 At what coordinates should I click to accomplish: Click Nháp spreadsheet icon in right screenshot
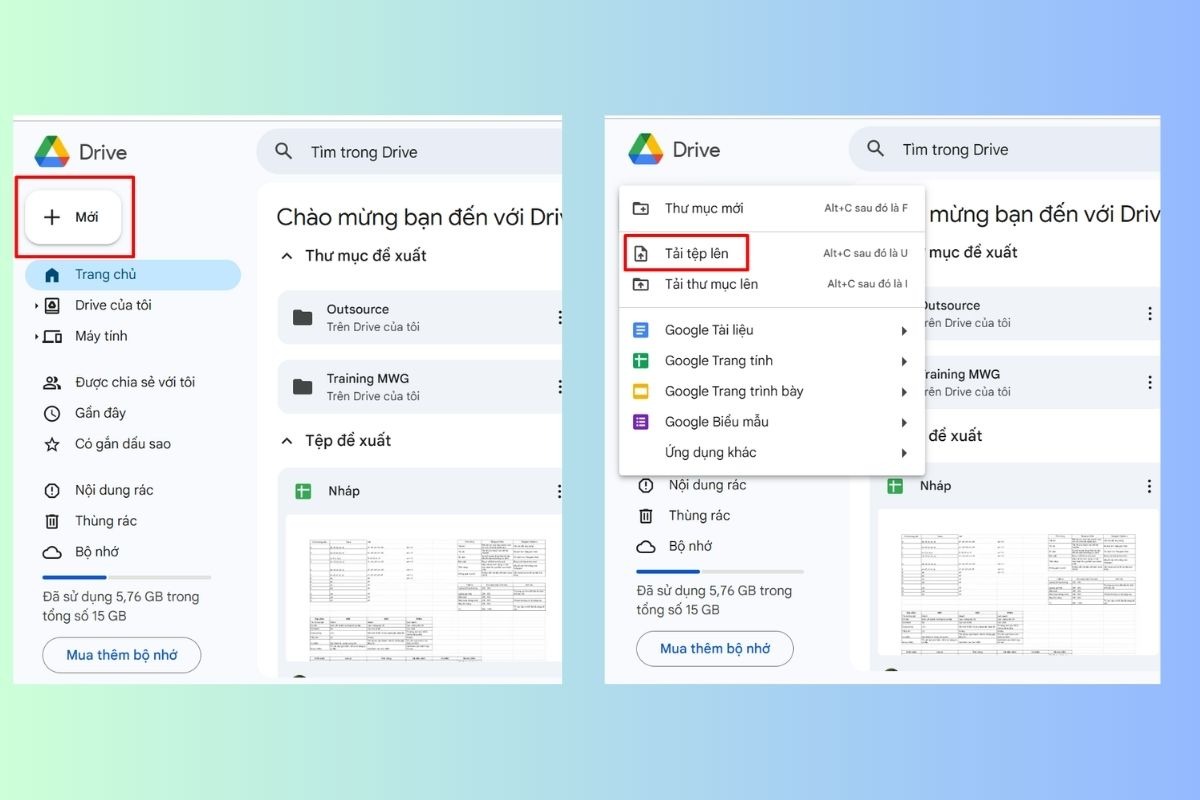point(895,486)
